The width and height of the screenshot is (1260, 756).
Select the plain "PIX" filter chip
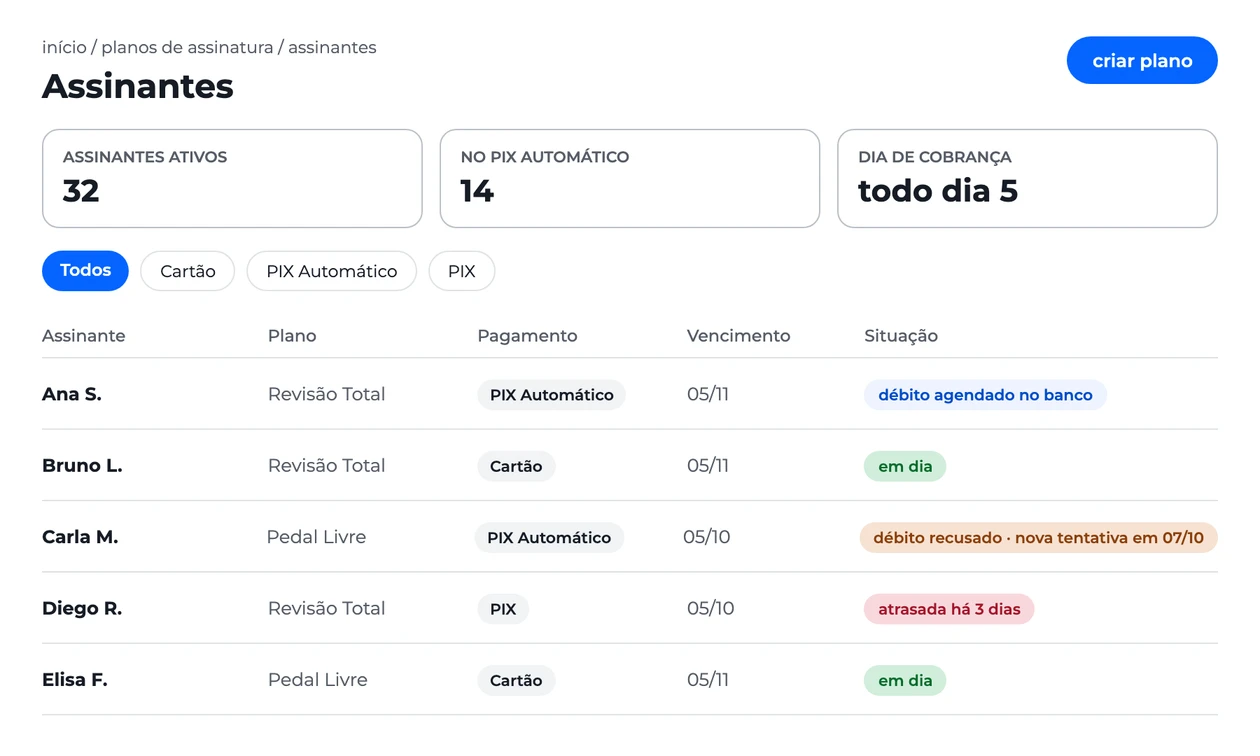pyautogui.click(x=462, y=271)
